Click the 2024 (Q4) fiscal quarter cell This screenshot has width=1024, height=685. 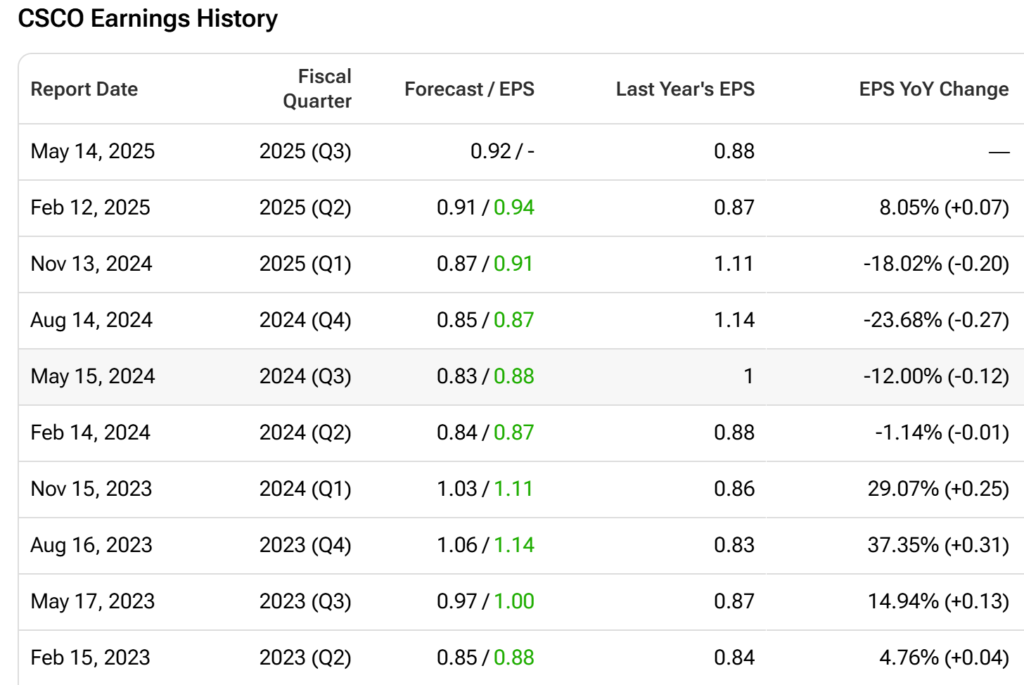click(305, 320)
